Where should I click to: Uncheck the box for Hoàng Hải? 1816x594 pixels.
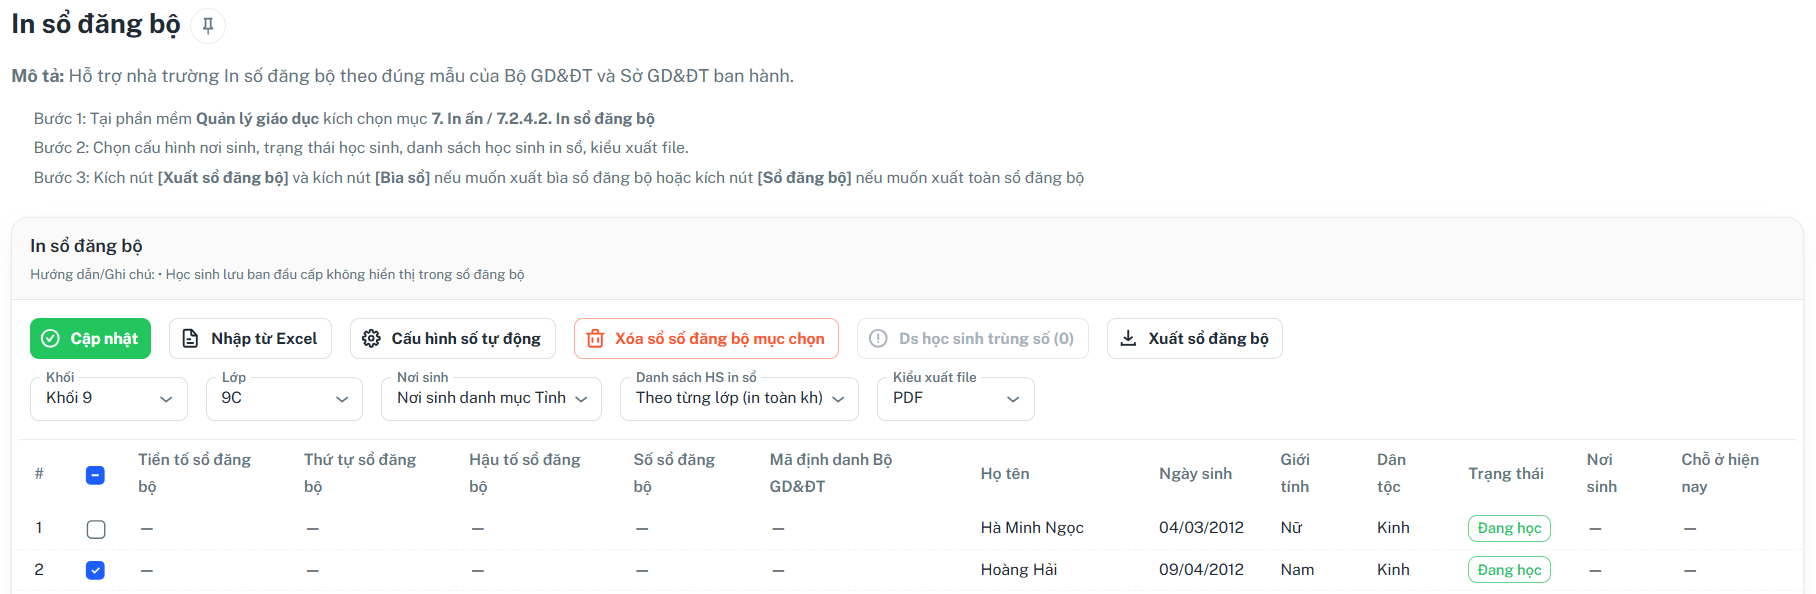tap(95, 570)
